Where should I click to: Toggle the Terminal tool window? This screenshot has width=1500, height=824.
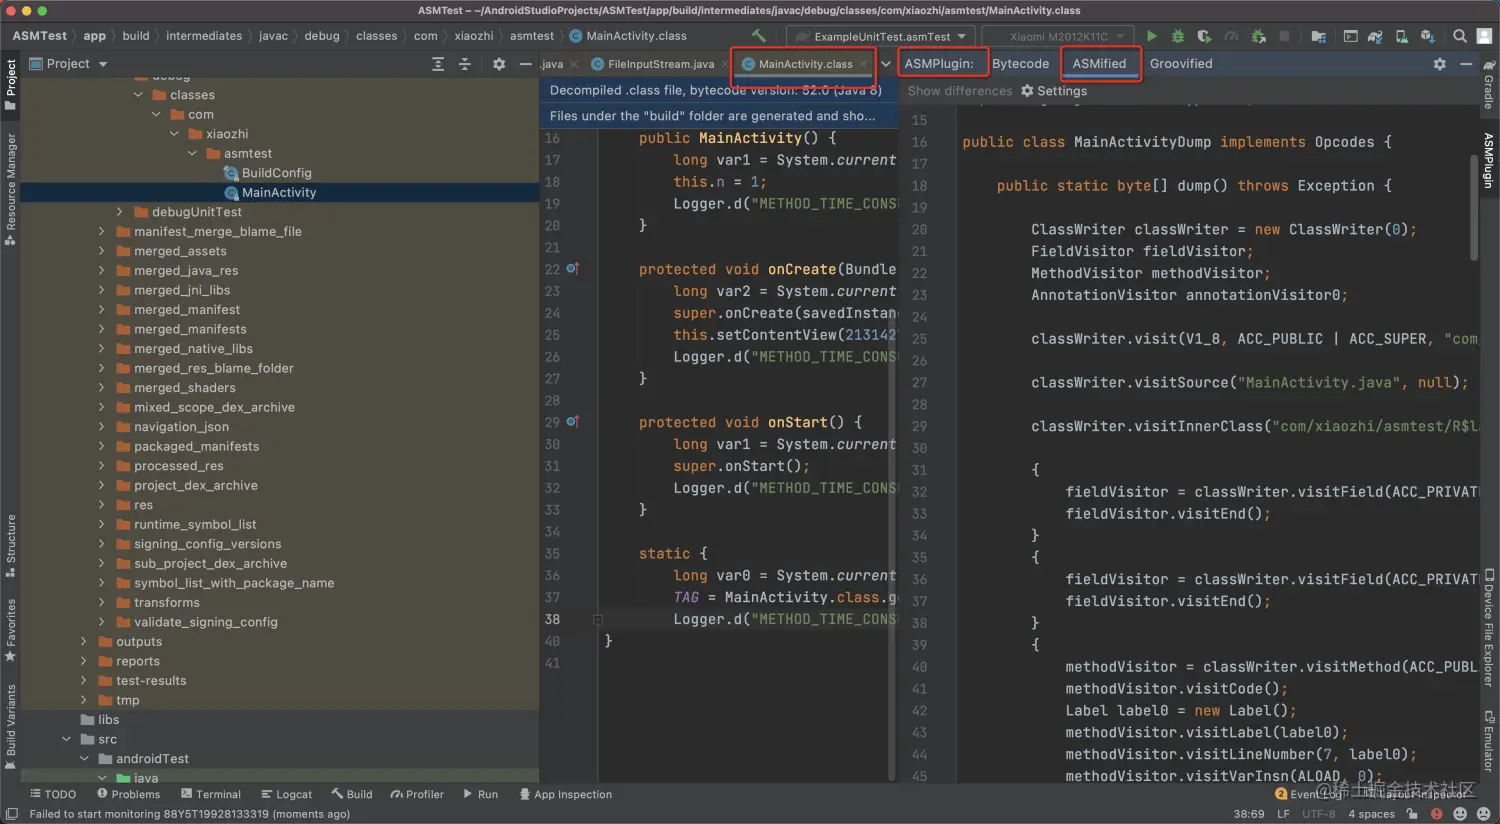pos(211,794)
